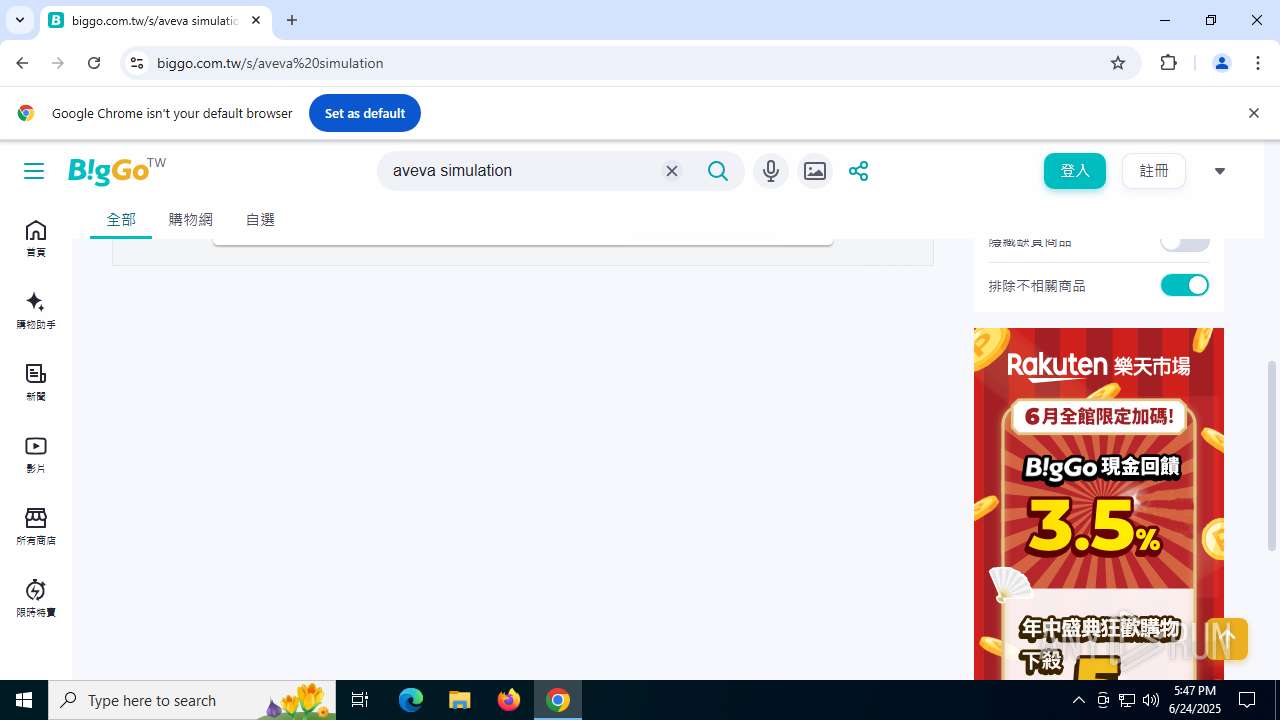
Task: Click Set as default button
Action: (365, 113)
